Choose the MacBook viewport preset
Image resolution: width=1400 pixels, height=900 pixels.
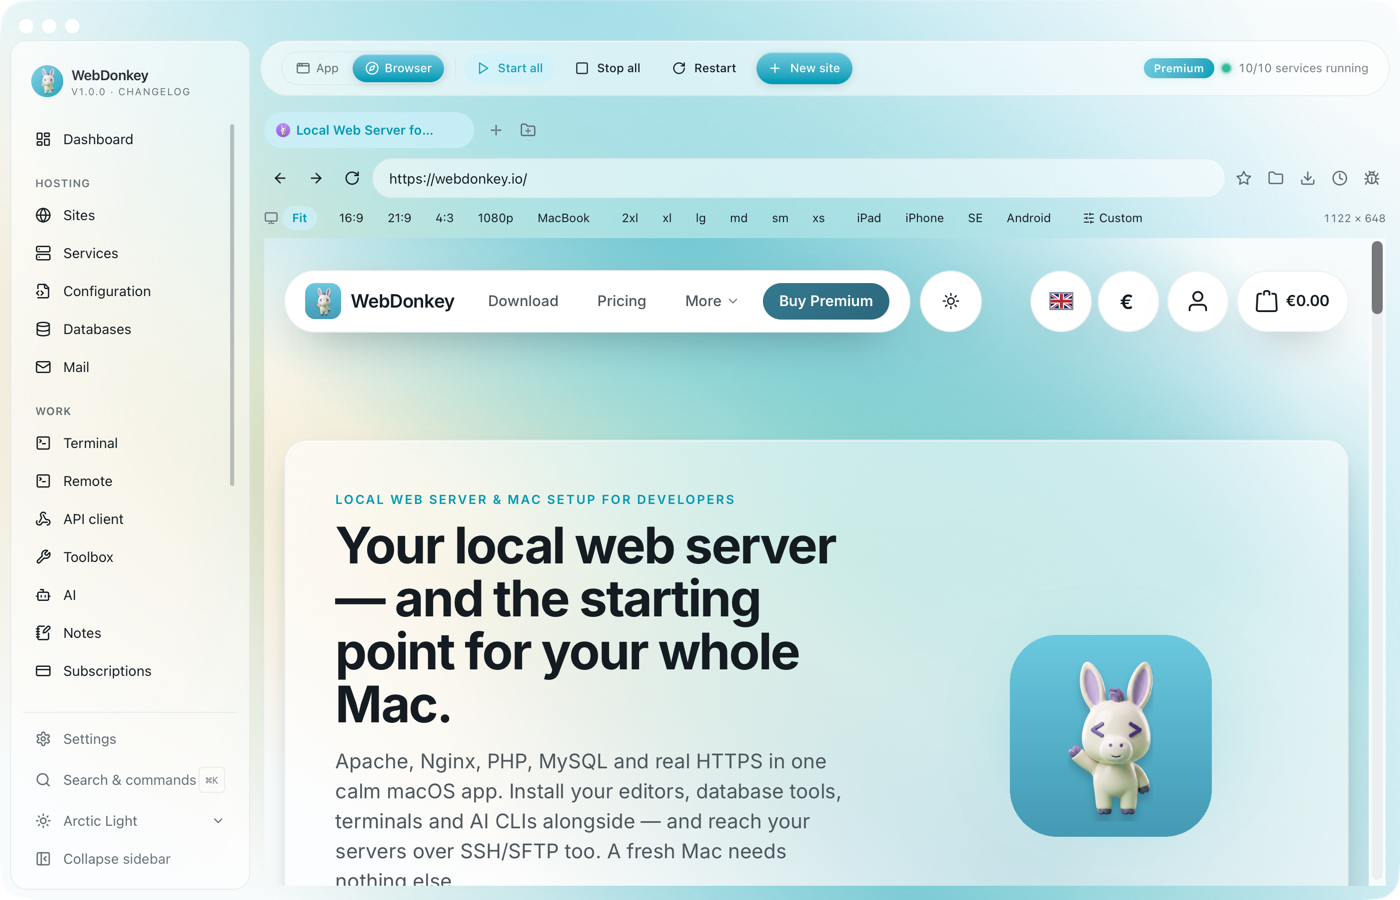563,218
